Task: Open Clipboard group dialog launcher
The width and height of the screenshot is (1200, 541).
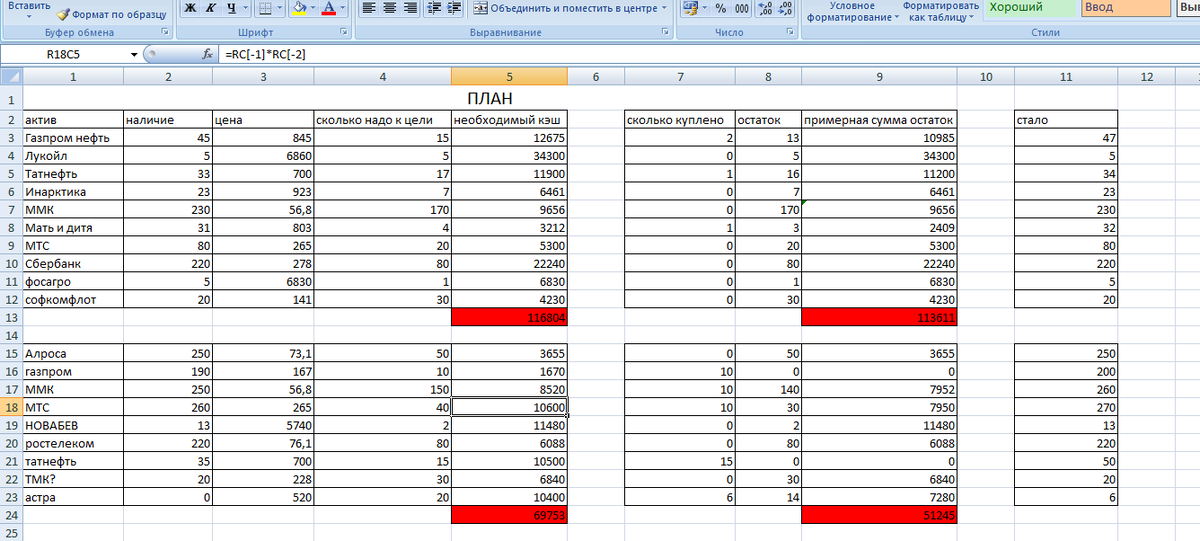Action: coord(166,33)
